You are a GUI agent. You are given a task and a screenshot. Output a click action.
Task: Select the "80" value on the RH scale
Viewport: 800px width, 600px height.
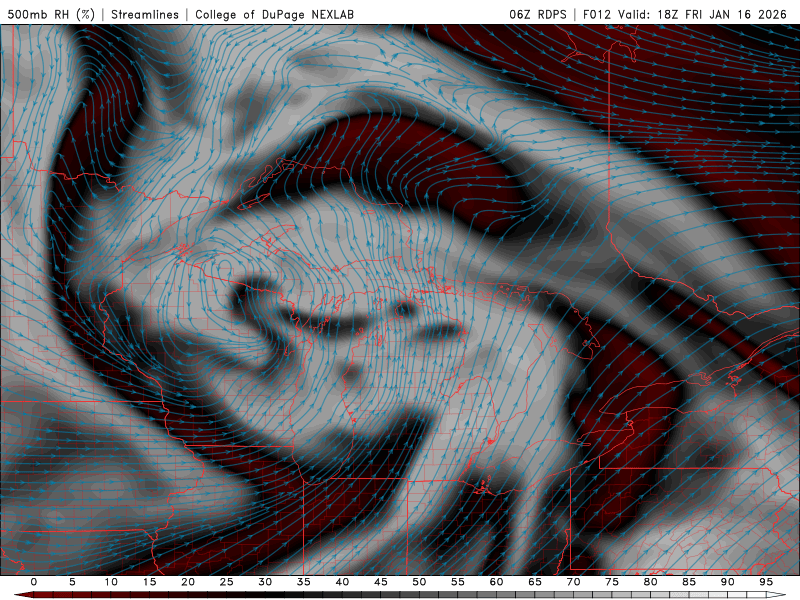[650, 582]
